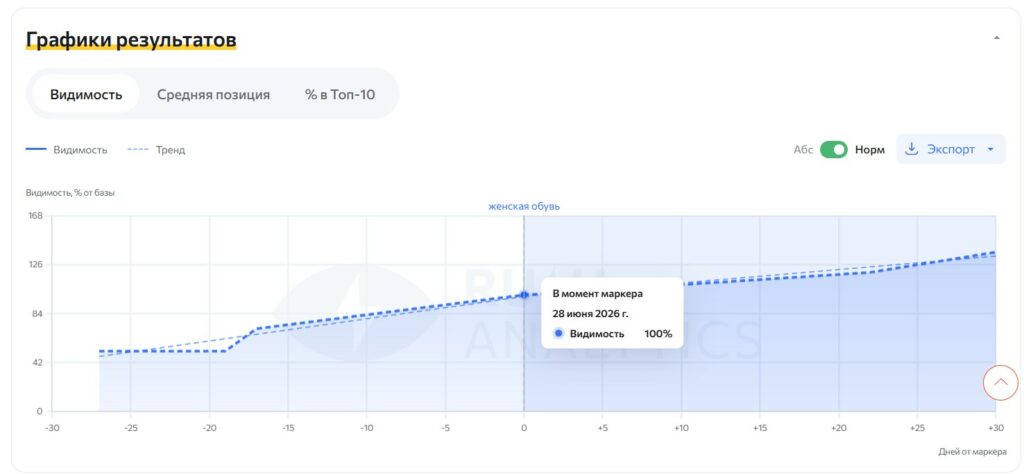
Task: Click the +10 tick on the x-axis
Action: pyautogui.click(x=681, y=428)
